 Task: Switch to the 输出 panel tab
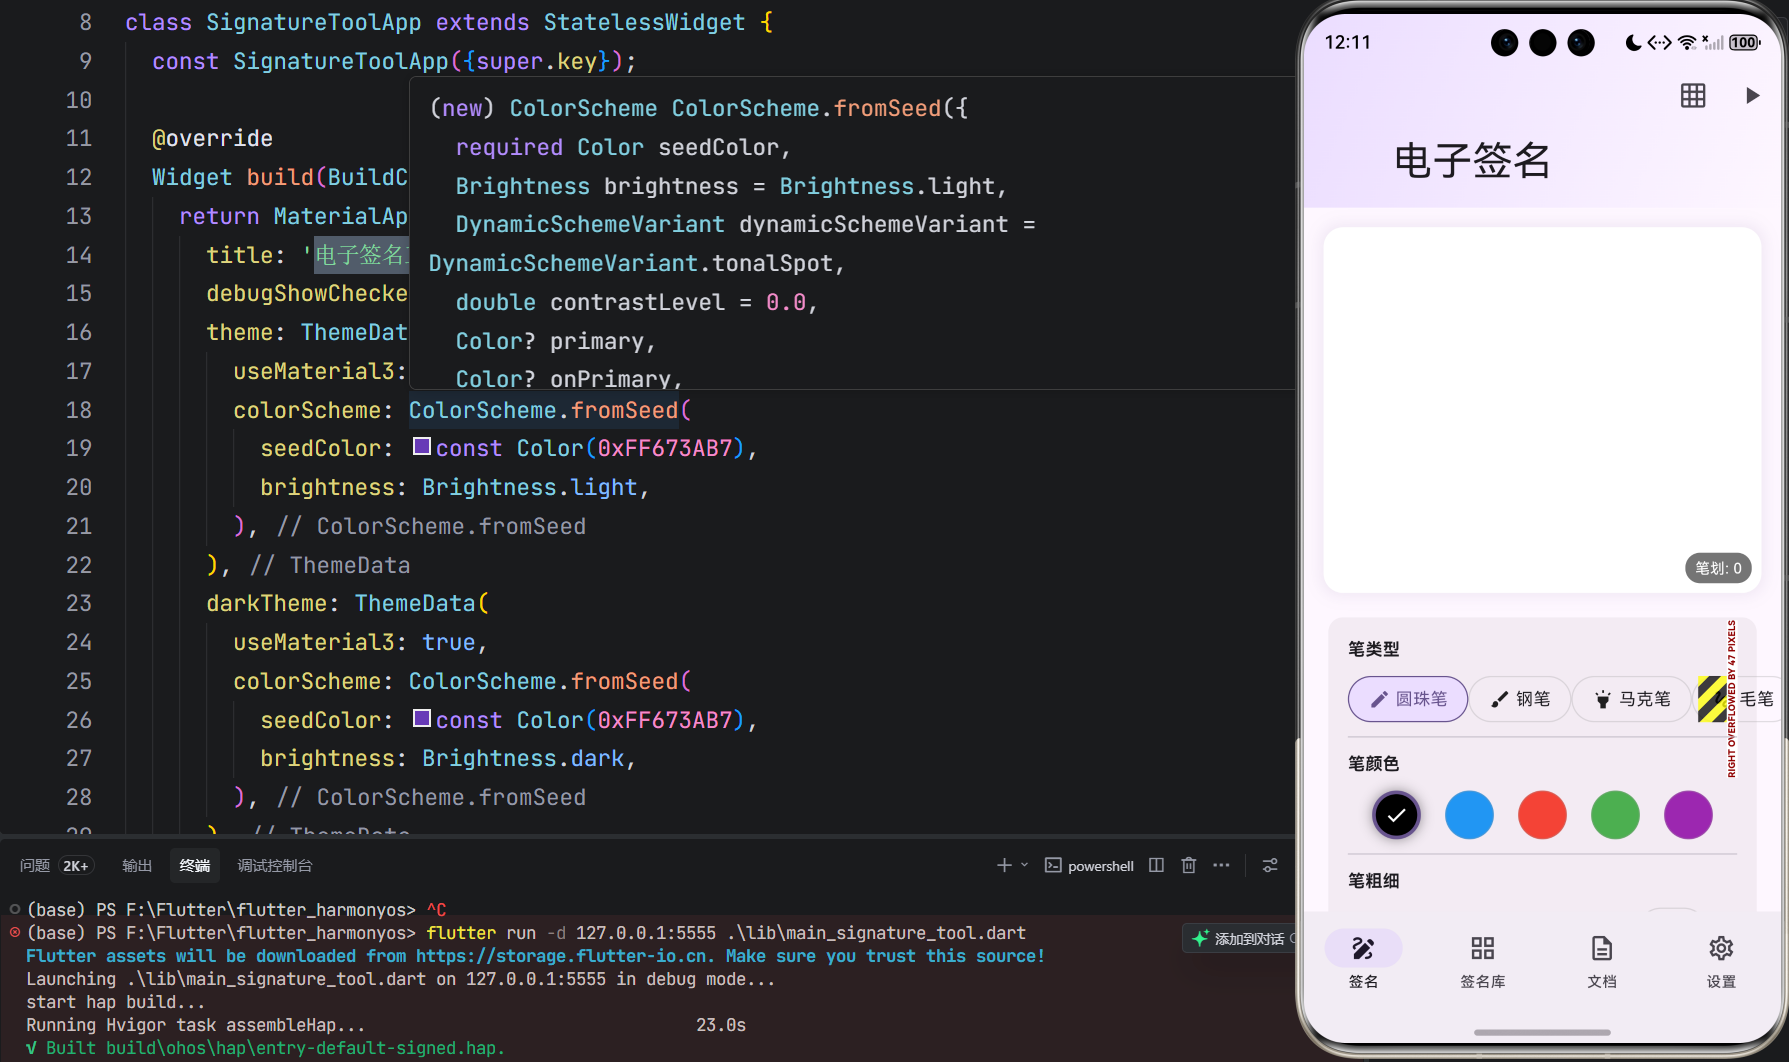coord(137,866)
